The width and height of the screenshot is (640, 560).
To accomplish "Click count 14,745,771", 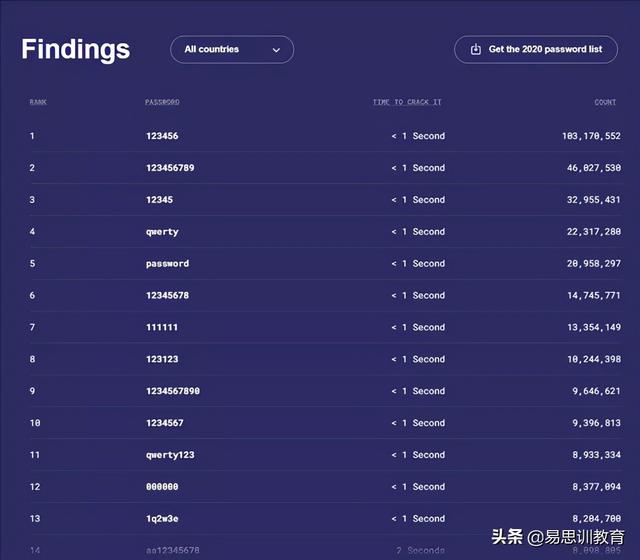I will (x=594, y=295).
